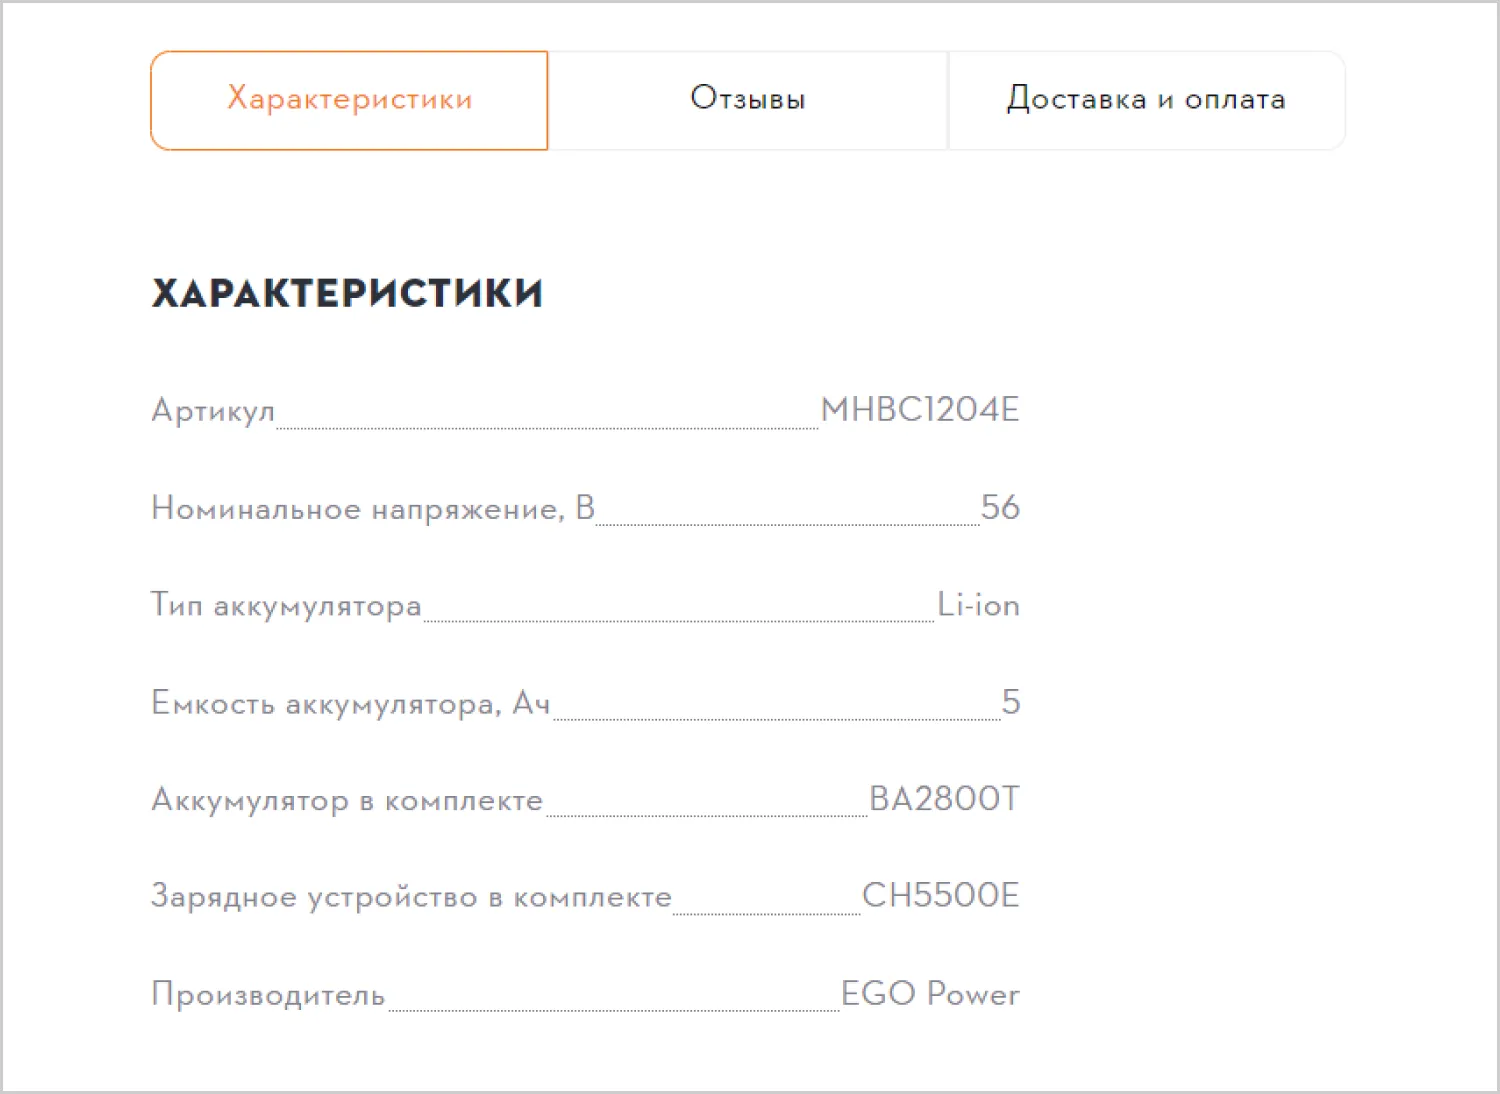Select the article value MHBC1204E
This screenshot has height=1094, width=1500.
920,409
